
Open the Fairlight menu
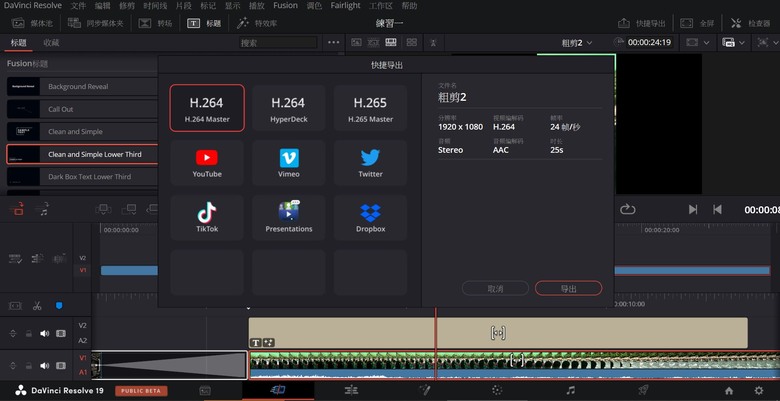pyautogui.click(x=345, y=6)
